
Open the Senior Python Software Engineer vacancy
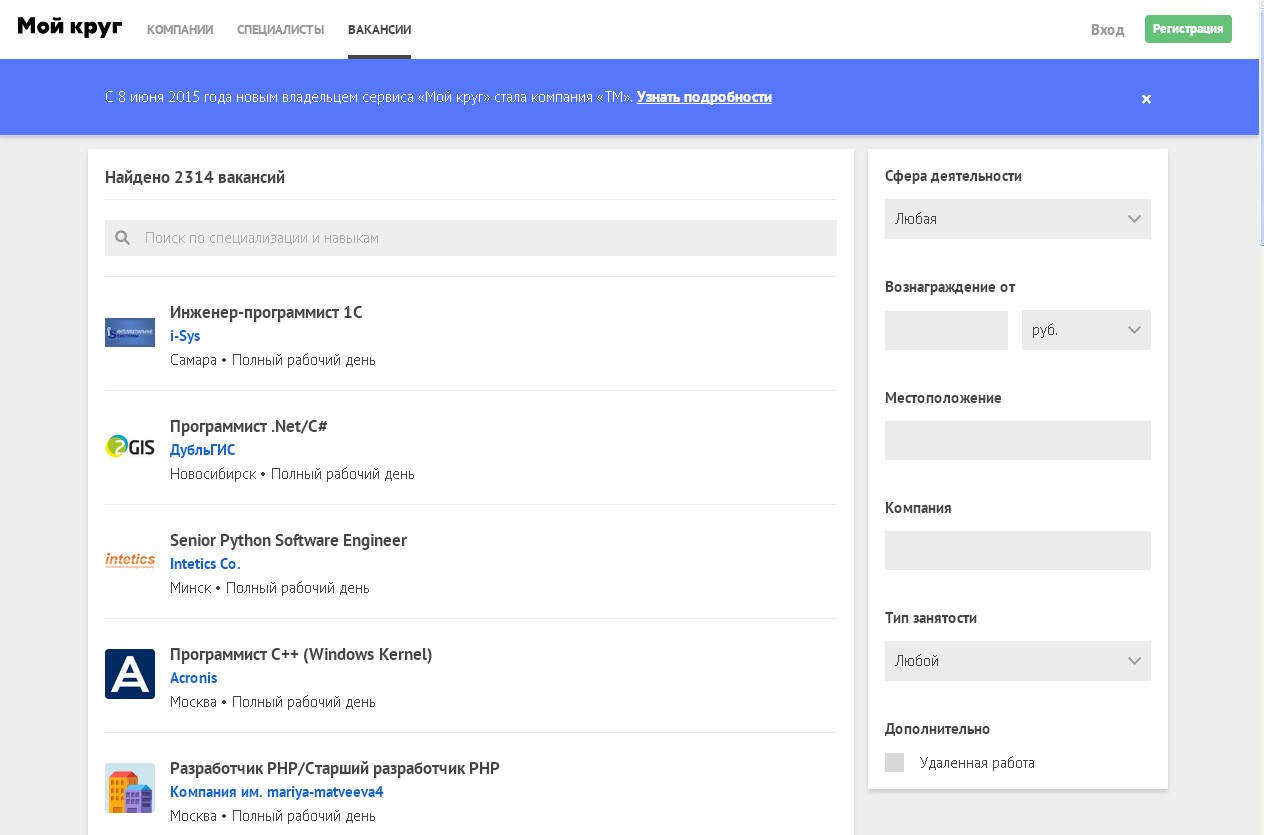(288, 540)
